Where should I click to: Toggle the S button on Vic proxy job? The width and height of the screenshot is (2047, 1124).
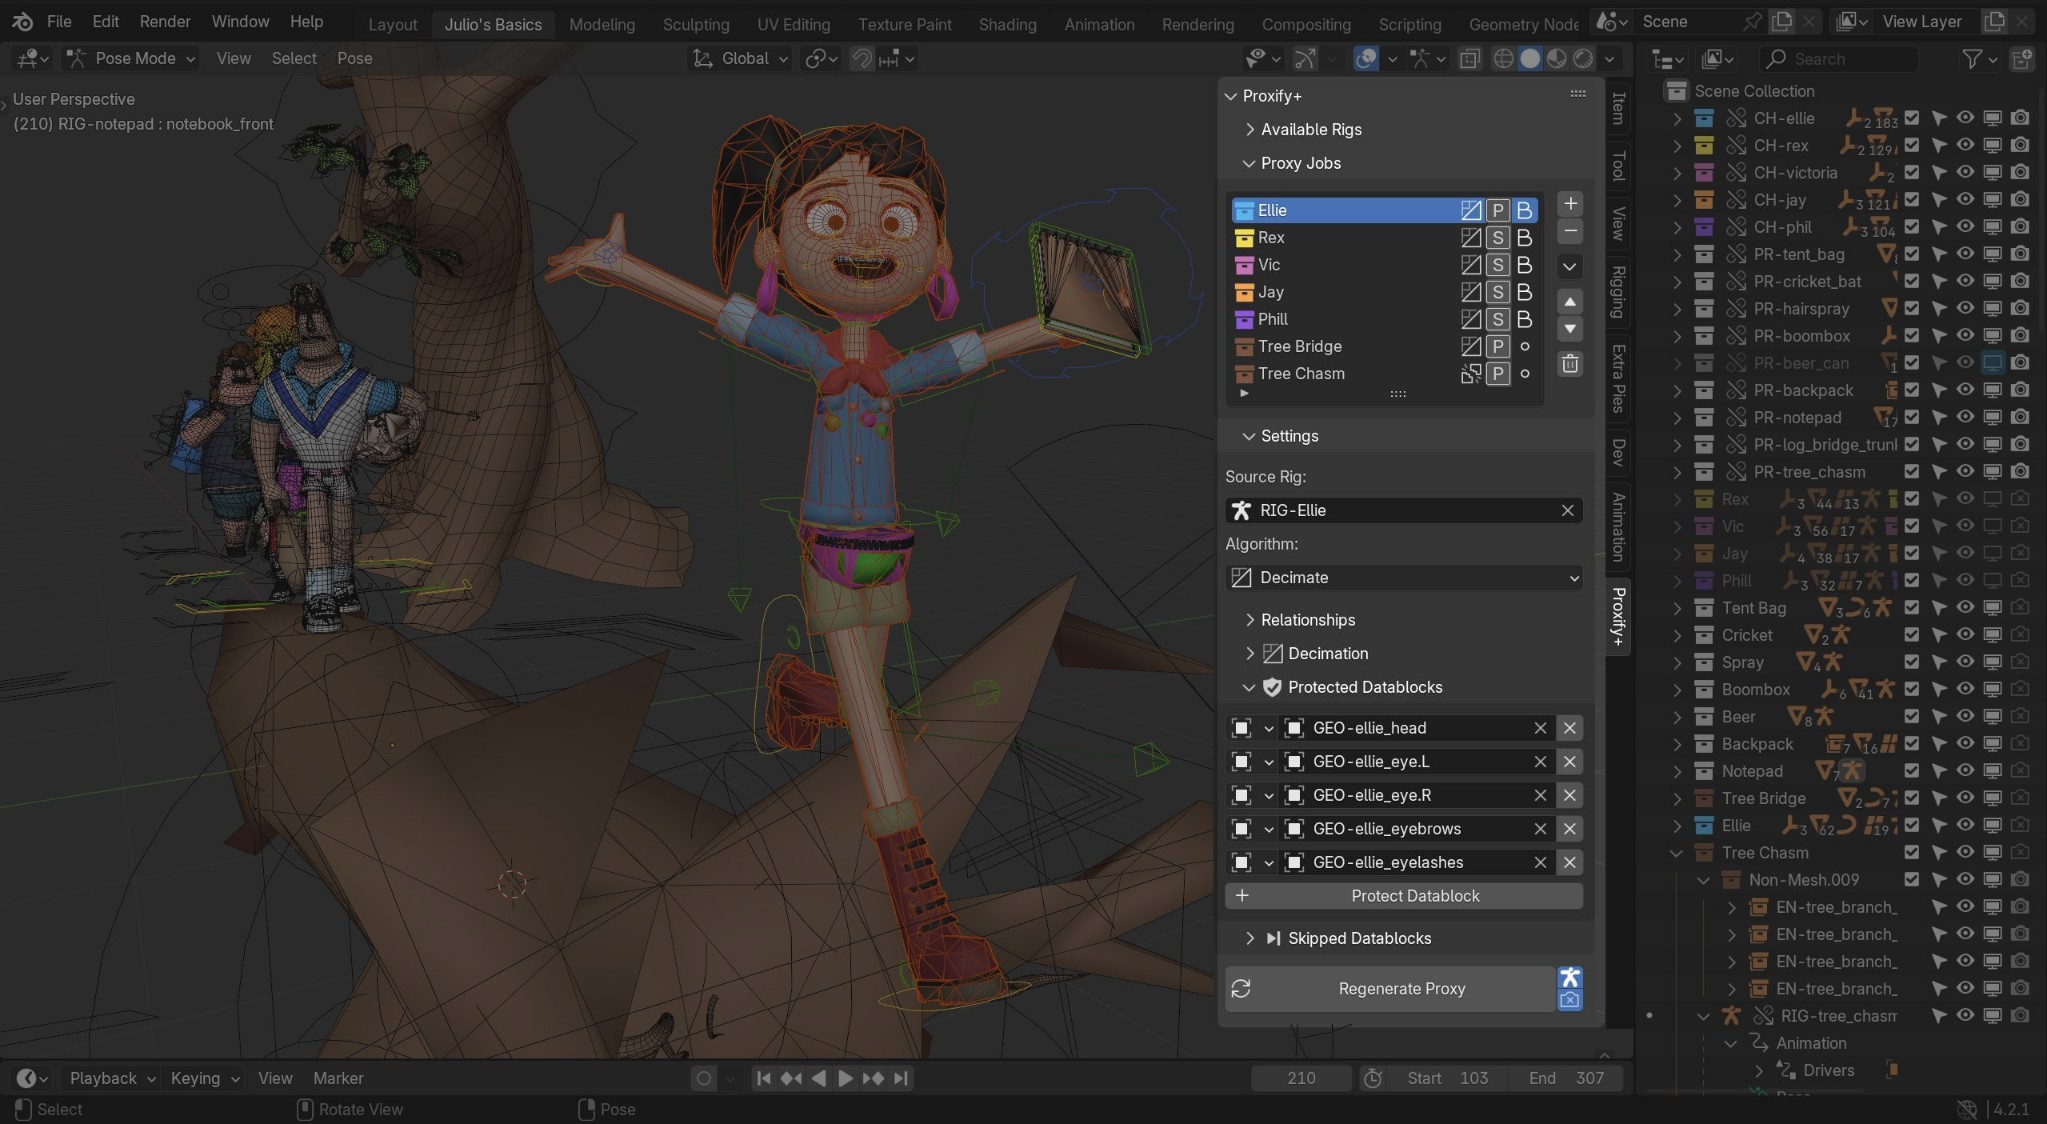[x=1497, y=265]
